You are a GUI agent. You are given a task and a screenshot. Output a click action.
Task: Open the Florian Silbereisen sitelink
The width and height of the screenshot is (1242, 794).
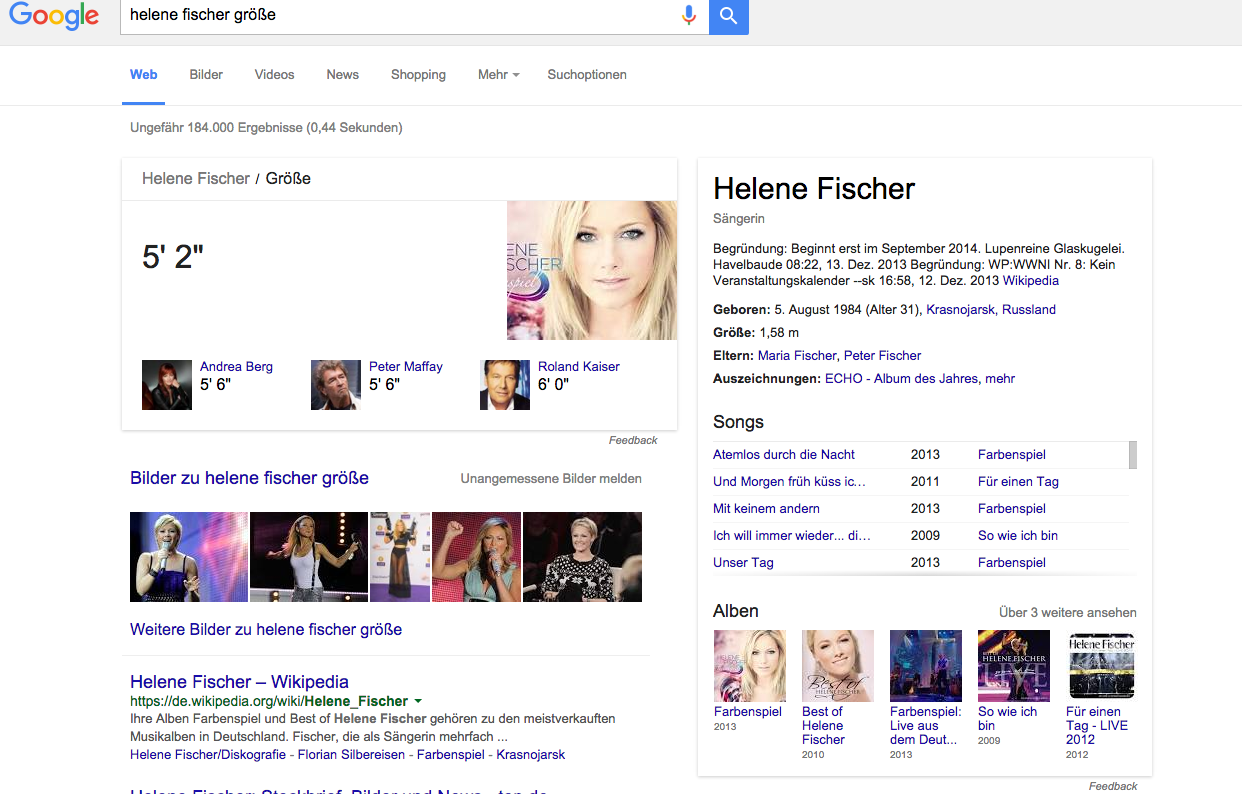351,755
